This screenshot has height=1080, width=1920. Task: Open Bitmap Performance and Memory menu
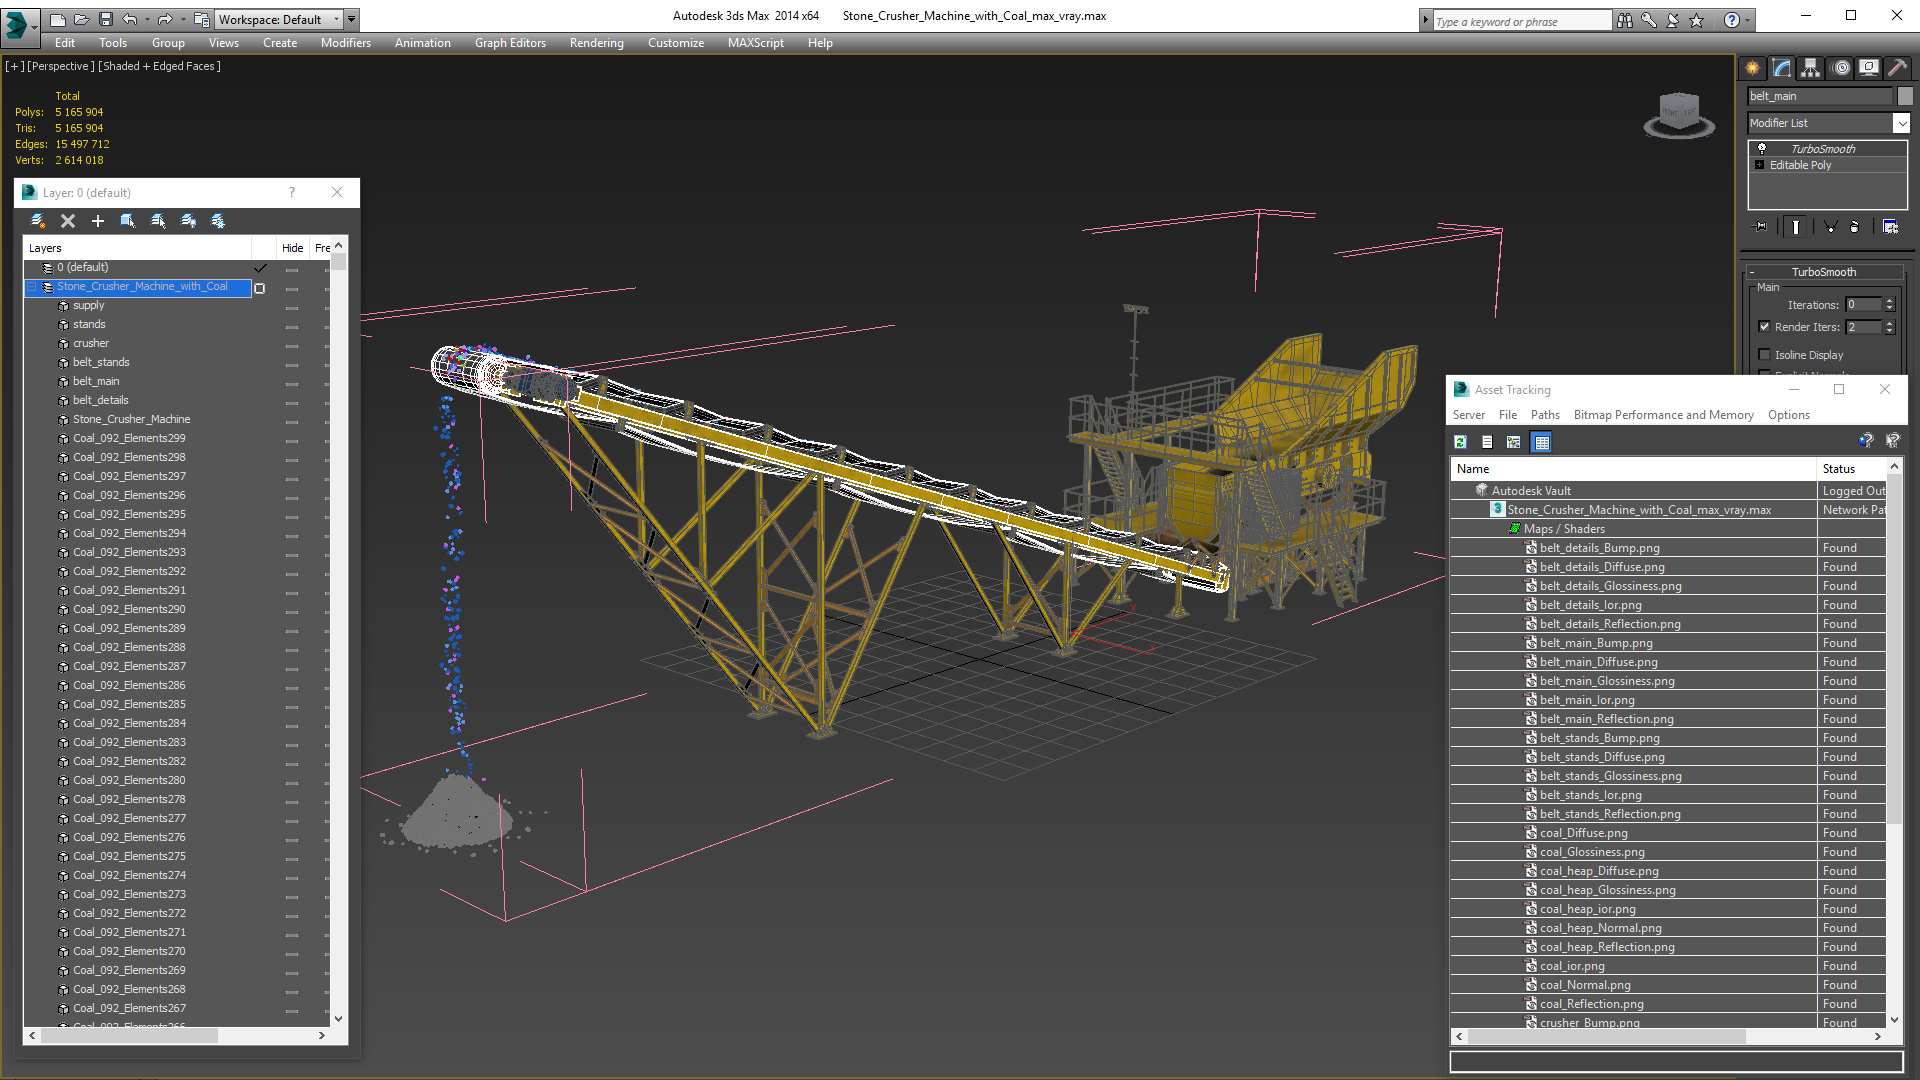pos(1663,415)
